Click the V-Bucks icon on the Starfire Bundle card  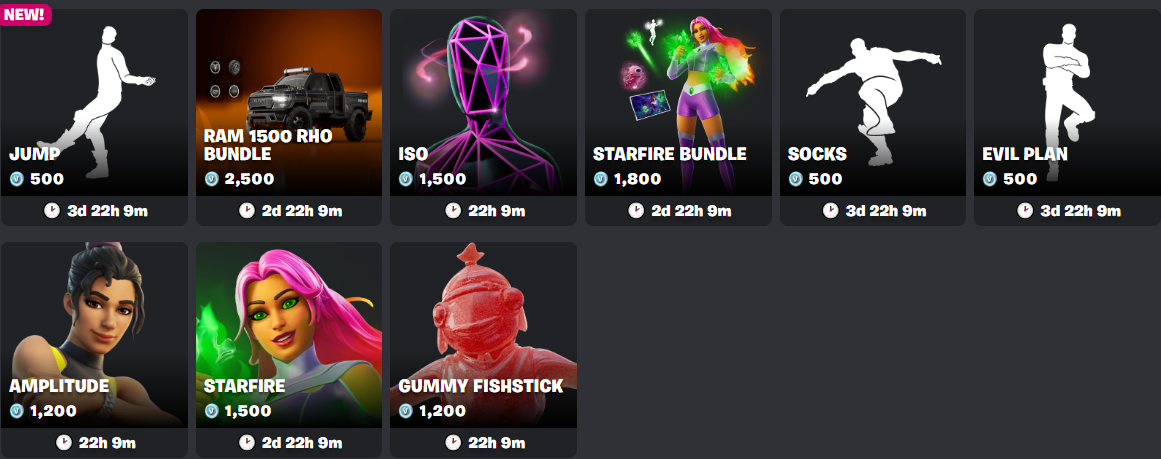(600, 179)
